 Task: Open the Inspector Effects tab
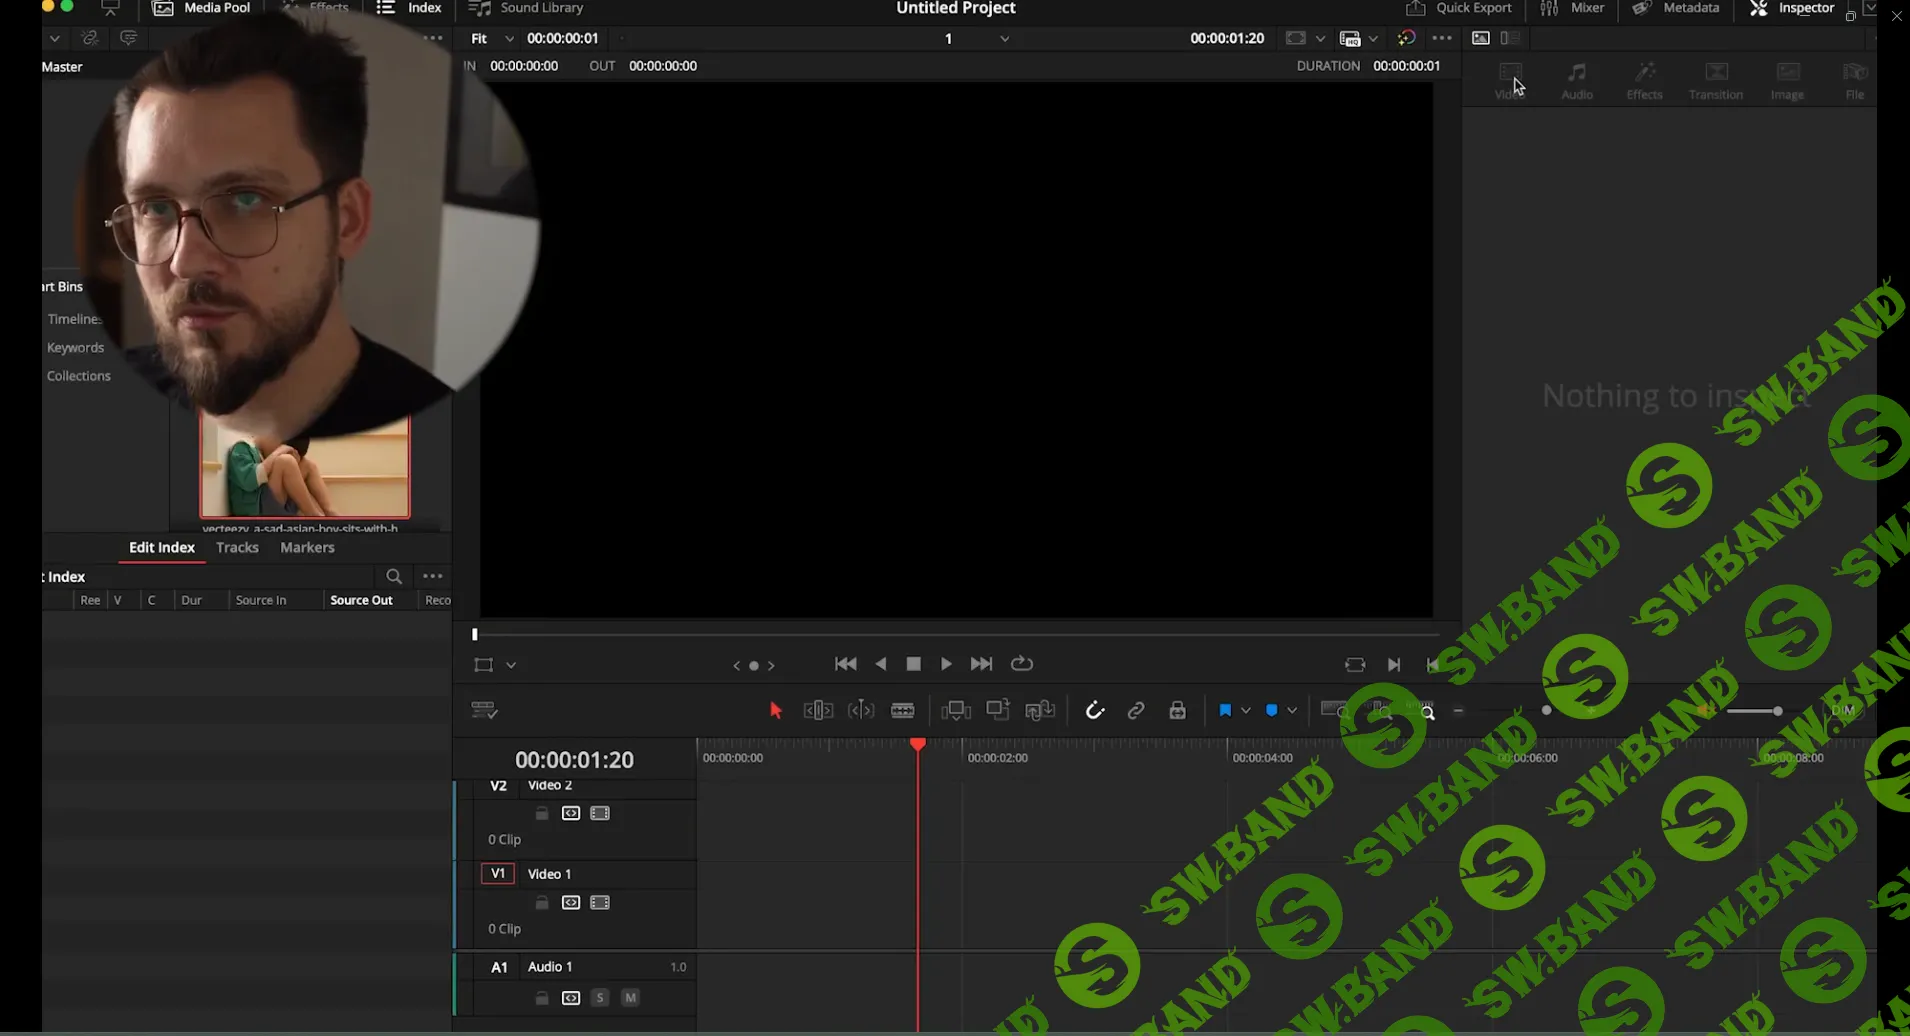click(1644, 81)
